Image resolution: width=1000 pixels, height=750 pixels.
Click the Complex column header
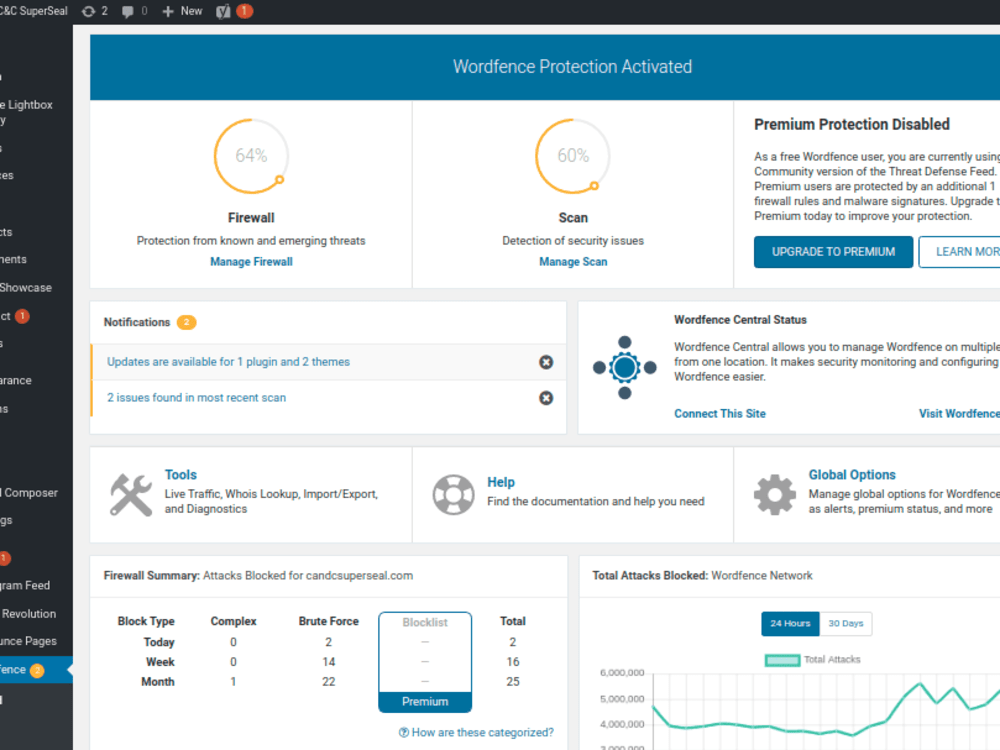tap(233, 621)
